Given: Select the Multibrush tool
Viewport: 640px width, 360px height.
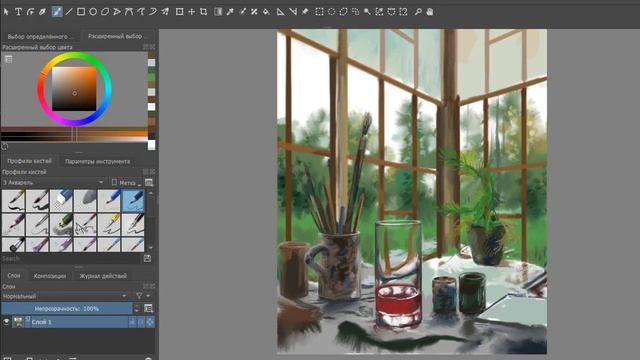Looking at the screenshot, I should click(x=165, y=12).
